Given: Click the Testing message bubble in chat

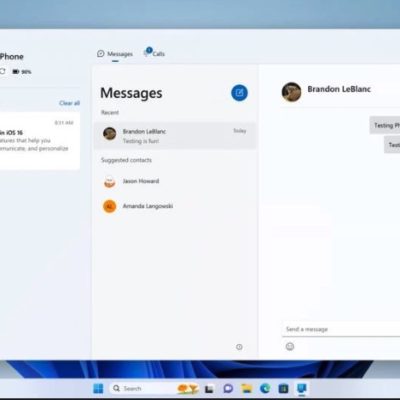Looking at the screenshot, I should pyautogui.click(x=385, y=125).
